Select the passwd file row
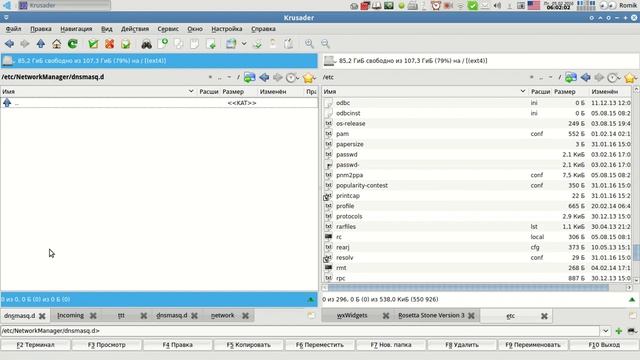 pos(477,155)
